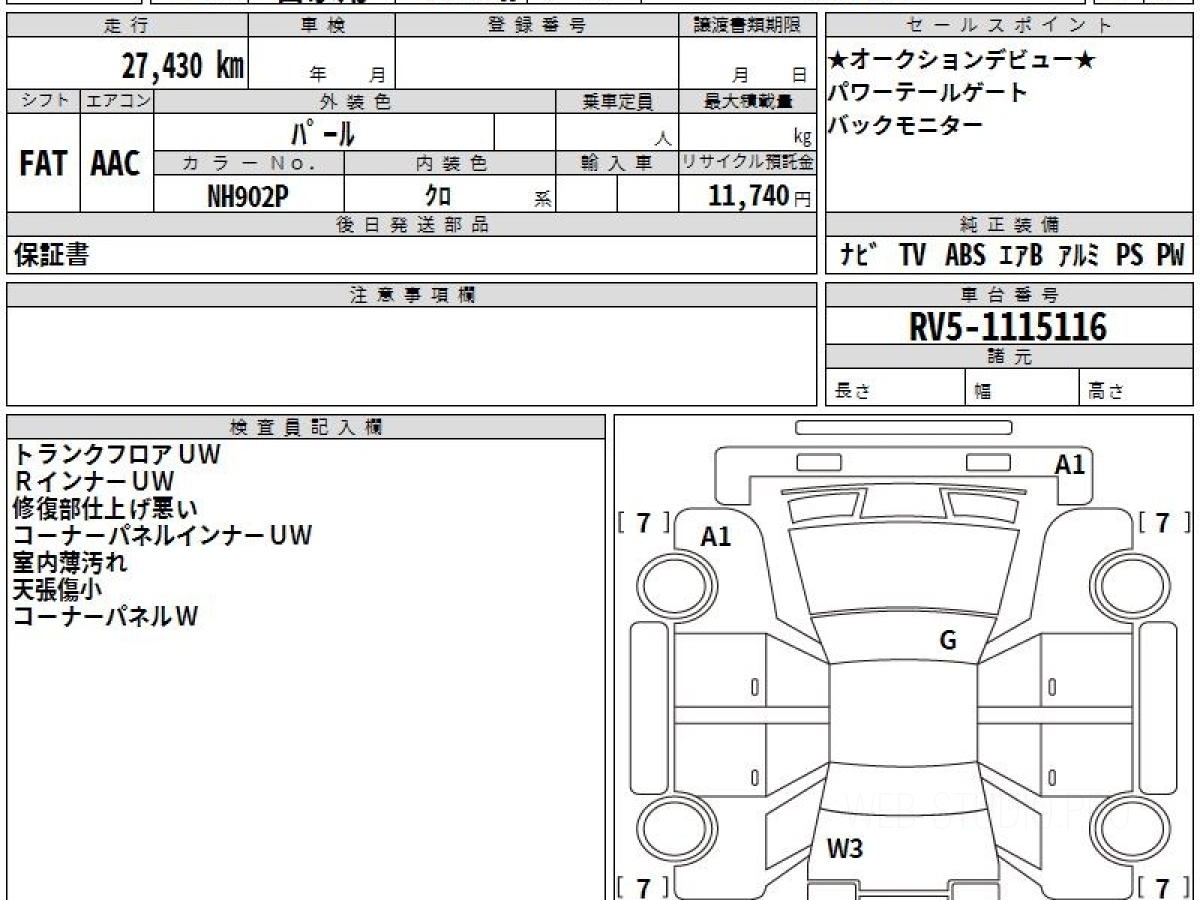The height and width of the screenshot is (900, 1200).
Task: Click the 純正装備 header
Action: 1009,225
